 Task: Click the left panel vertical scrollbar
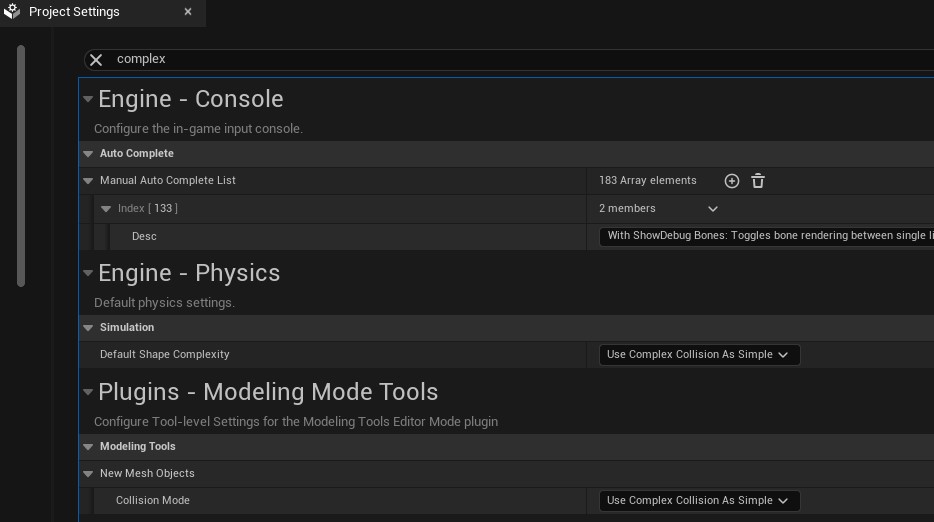[21, 165]
